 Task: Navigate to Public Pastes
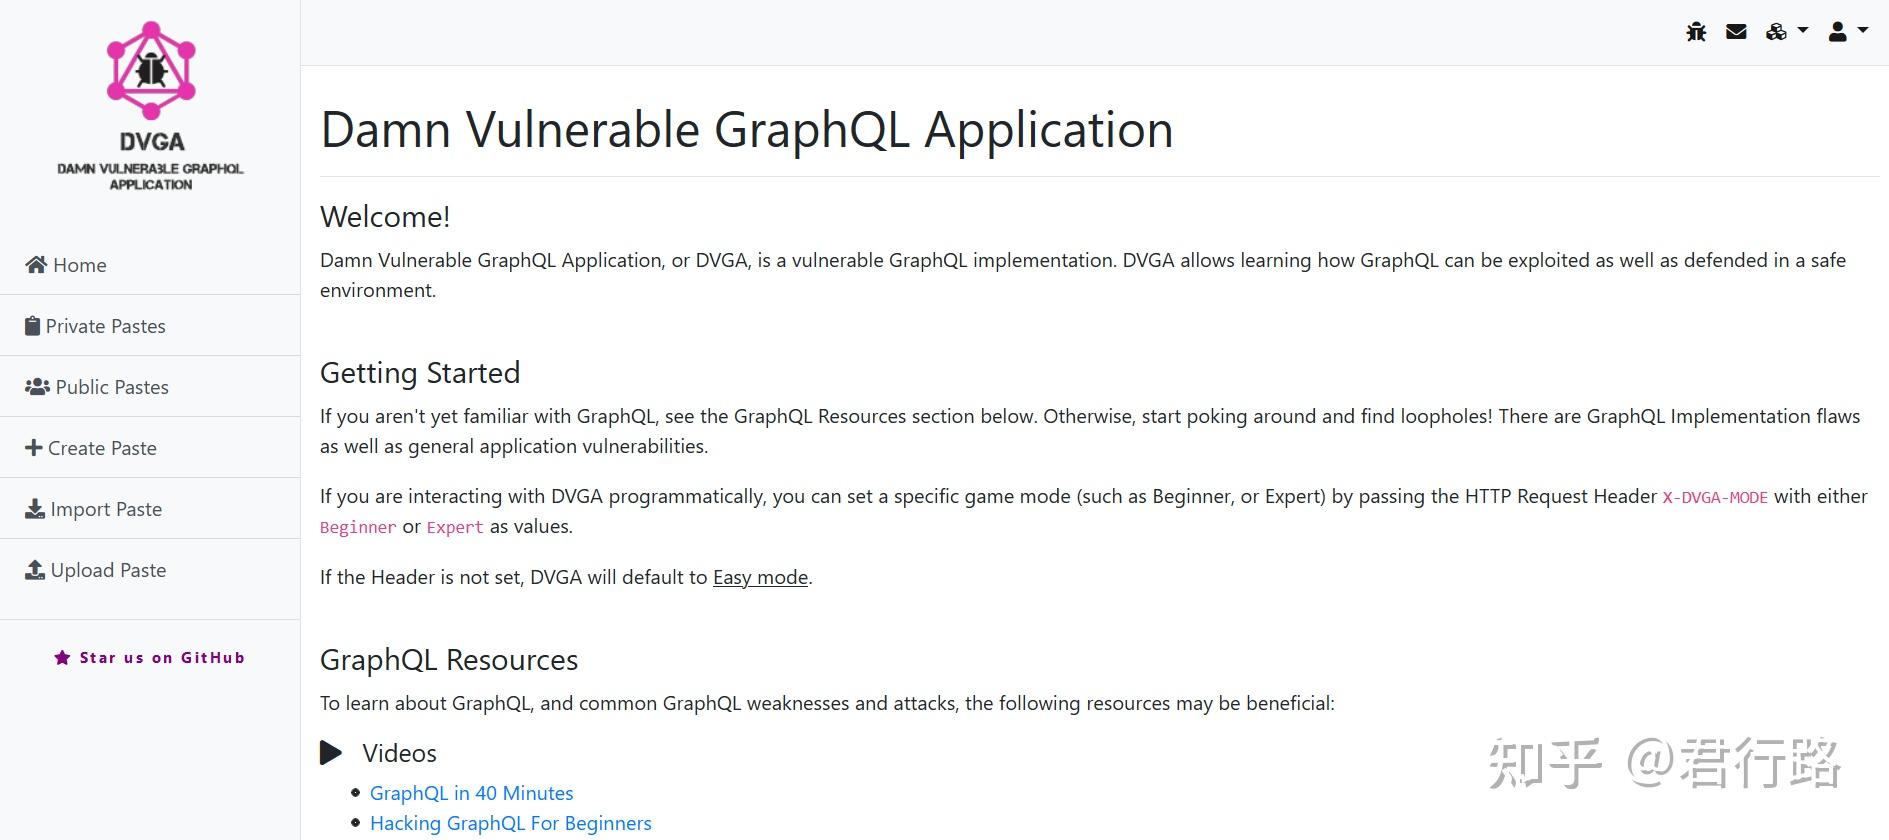(110, 387)
